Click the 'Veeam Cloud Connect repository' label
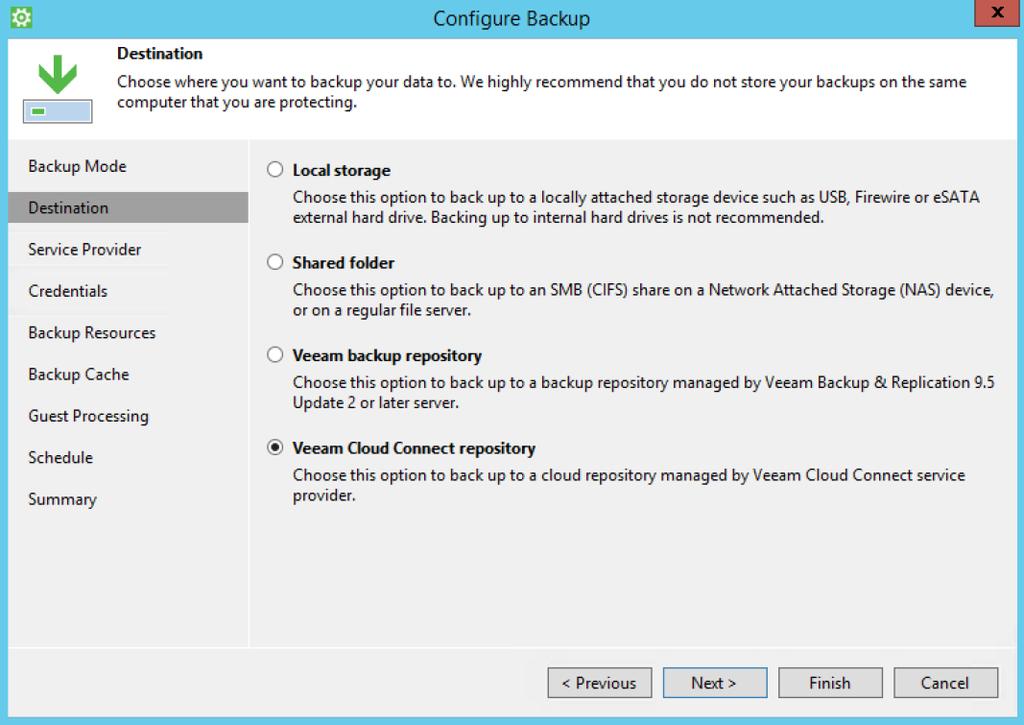 [x=413, y=448]
